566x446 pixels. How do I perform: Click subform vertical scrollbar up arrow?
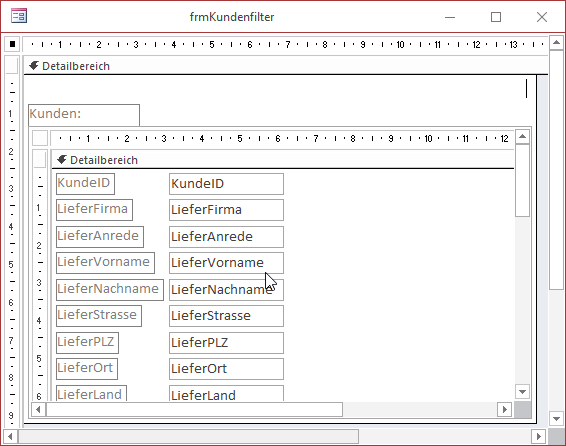click(522, 136)
